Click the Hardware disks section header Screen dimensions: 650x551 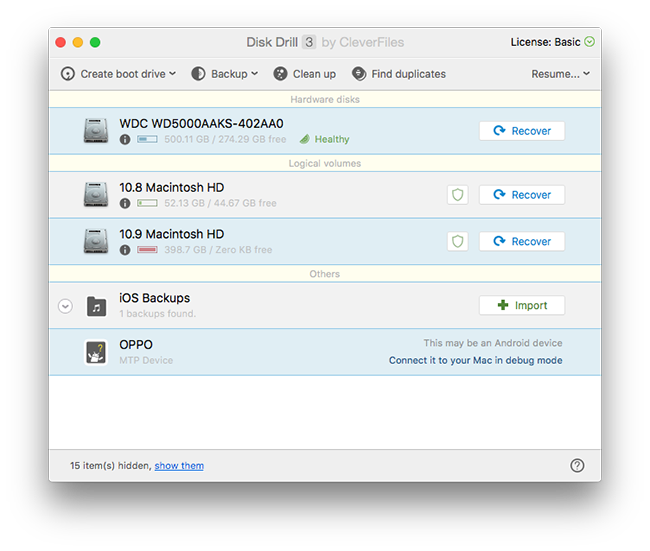coord(325,100)
